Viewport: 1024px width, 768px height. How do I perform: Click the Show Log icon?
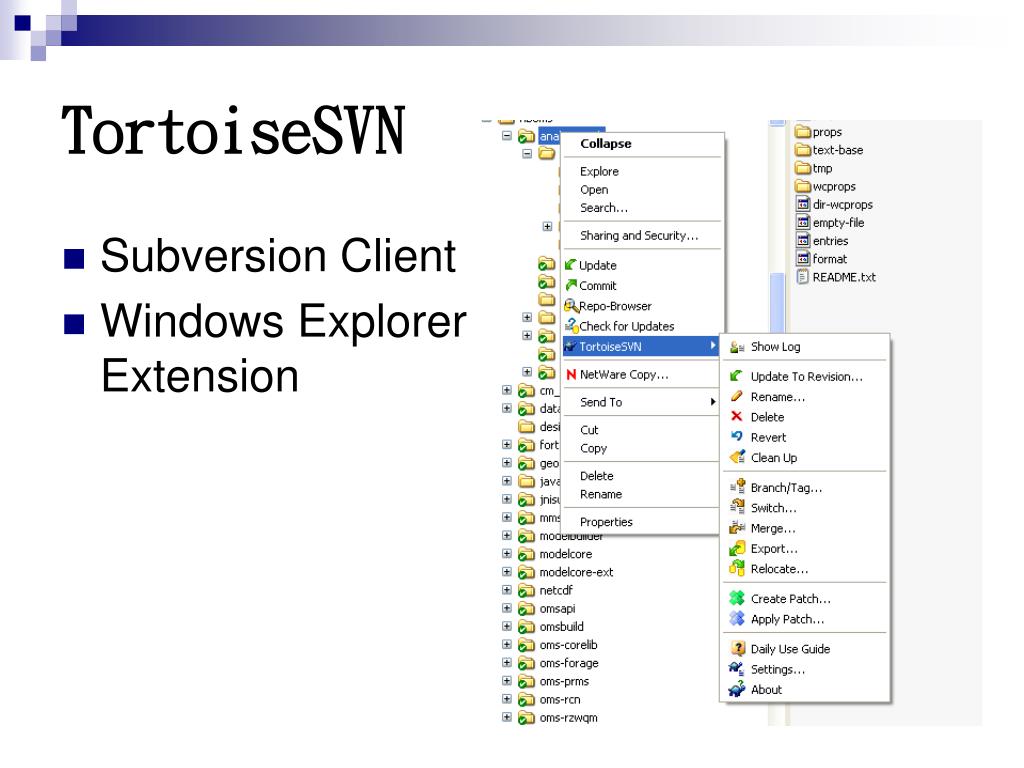click(x=737, y=347)
